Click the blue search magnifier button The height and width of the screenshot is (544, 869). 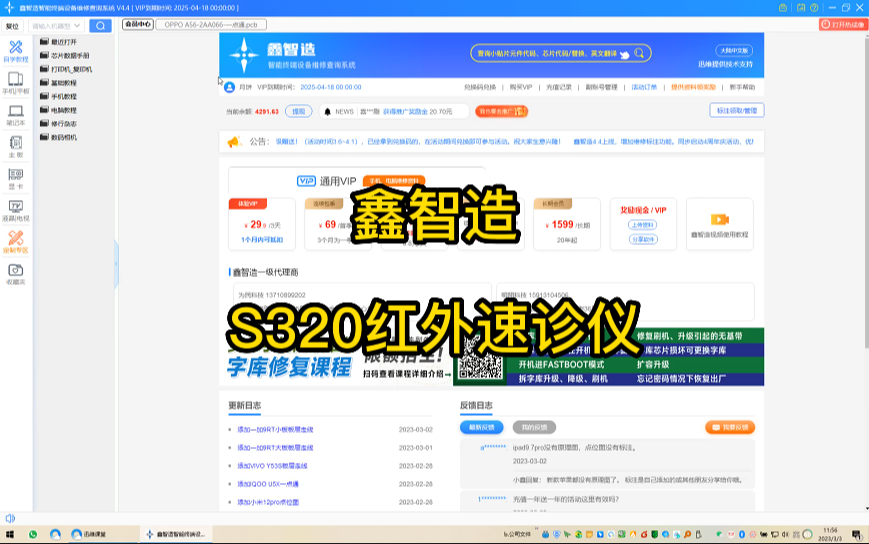[100, 25]
